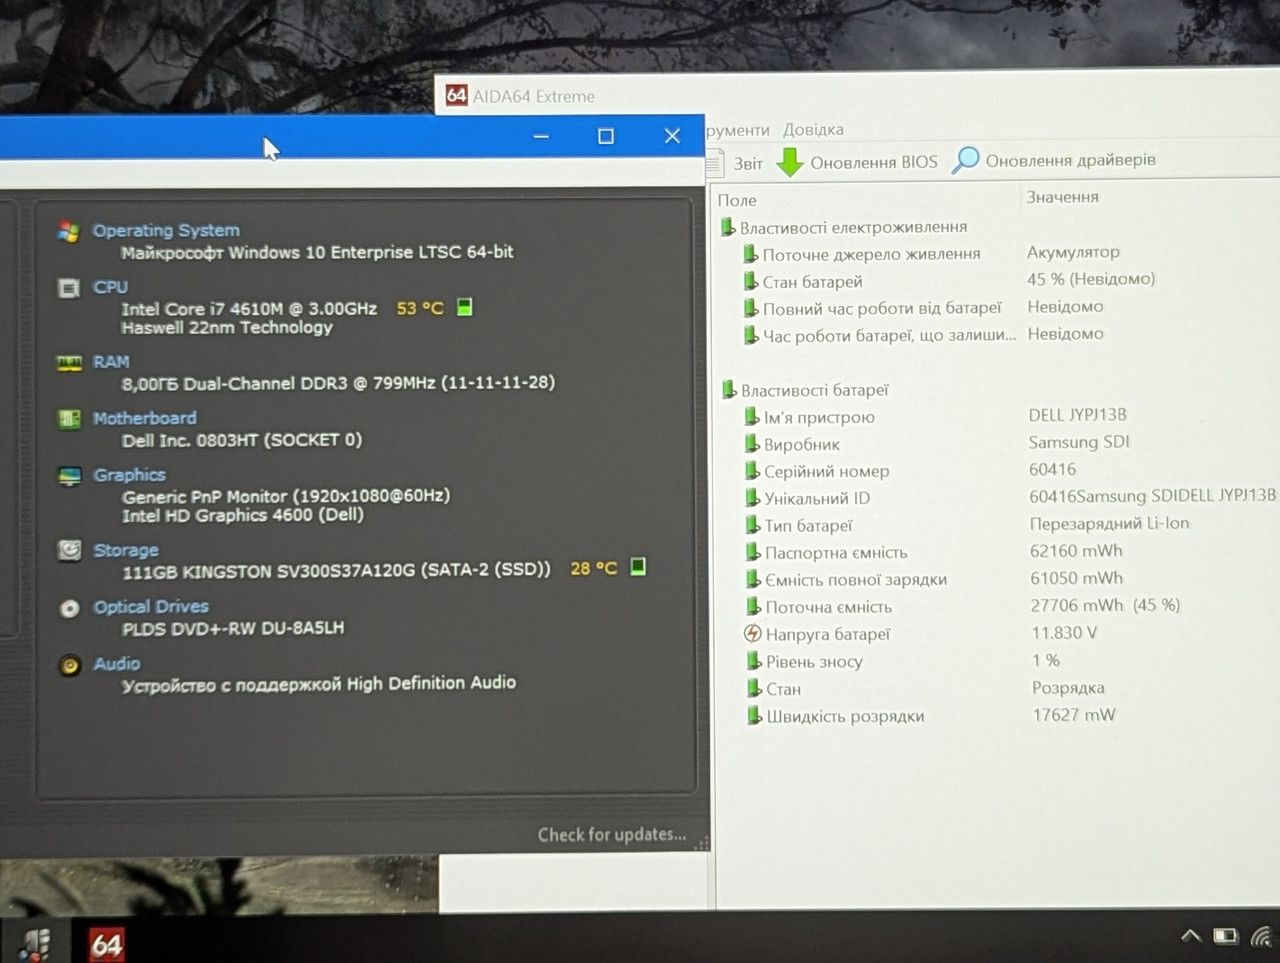
Task: Click the Audio speaker icon
Action: tap(70, 665)
